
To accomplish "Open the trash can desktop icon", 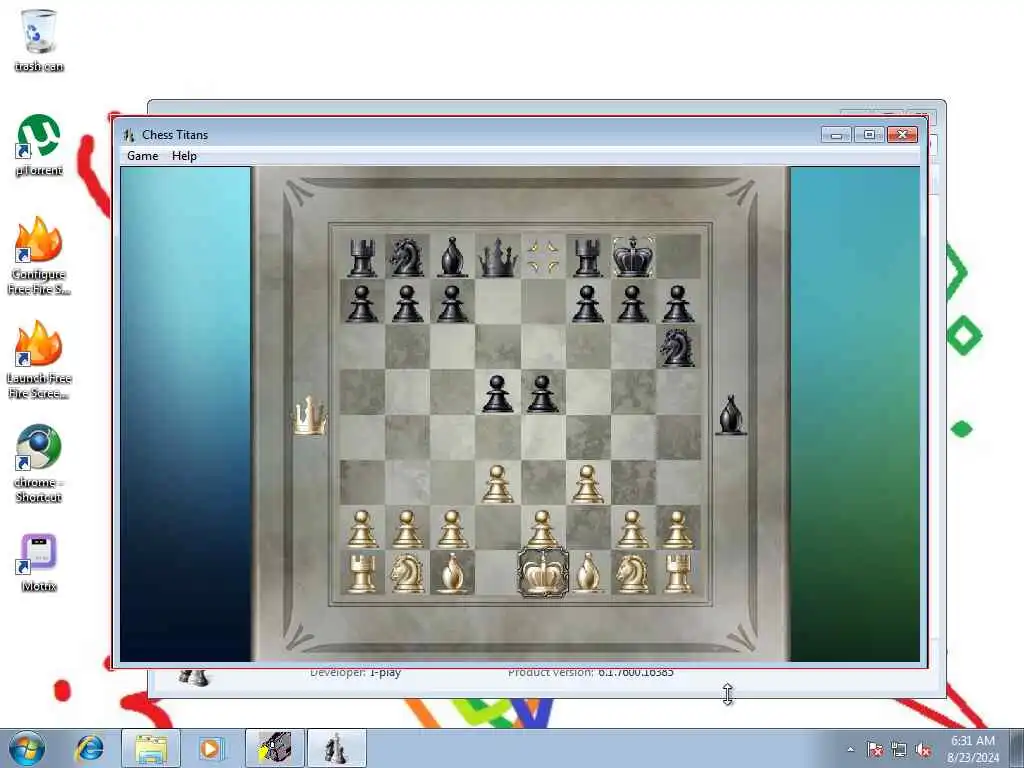I will pyautogui.click(x=39, y=40).
